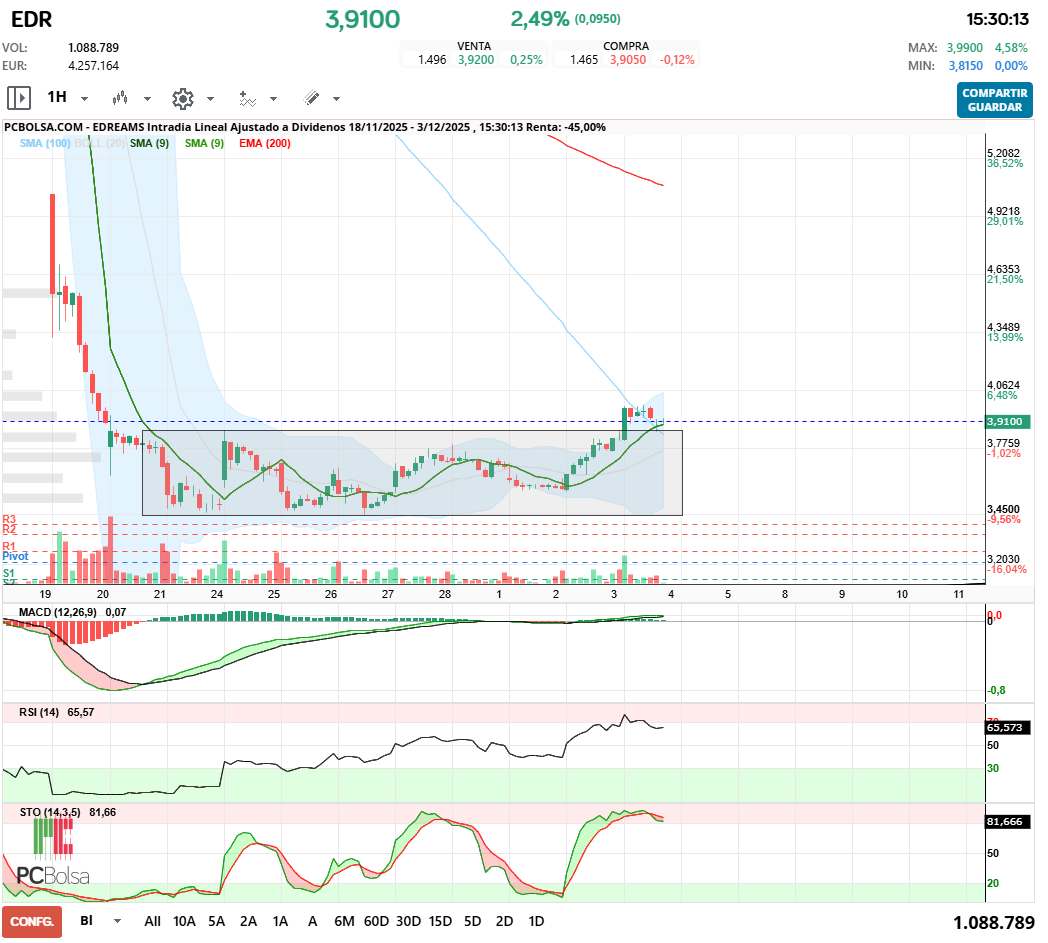
Task: Toggle BOLL (20) indicator label
Action: 100,144
